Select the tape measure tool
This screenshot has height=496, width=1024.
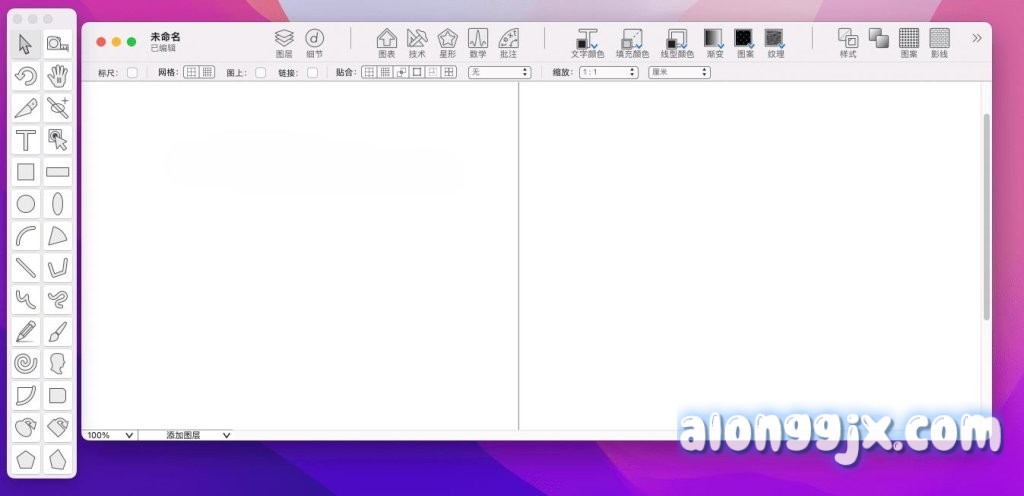[x=57, y=44]
